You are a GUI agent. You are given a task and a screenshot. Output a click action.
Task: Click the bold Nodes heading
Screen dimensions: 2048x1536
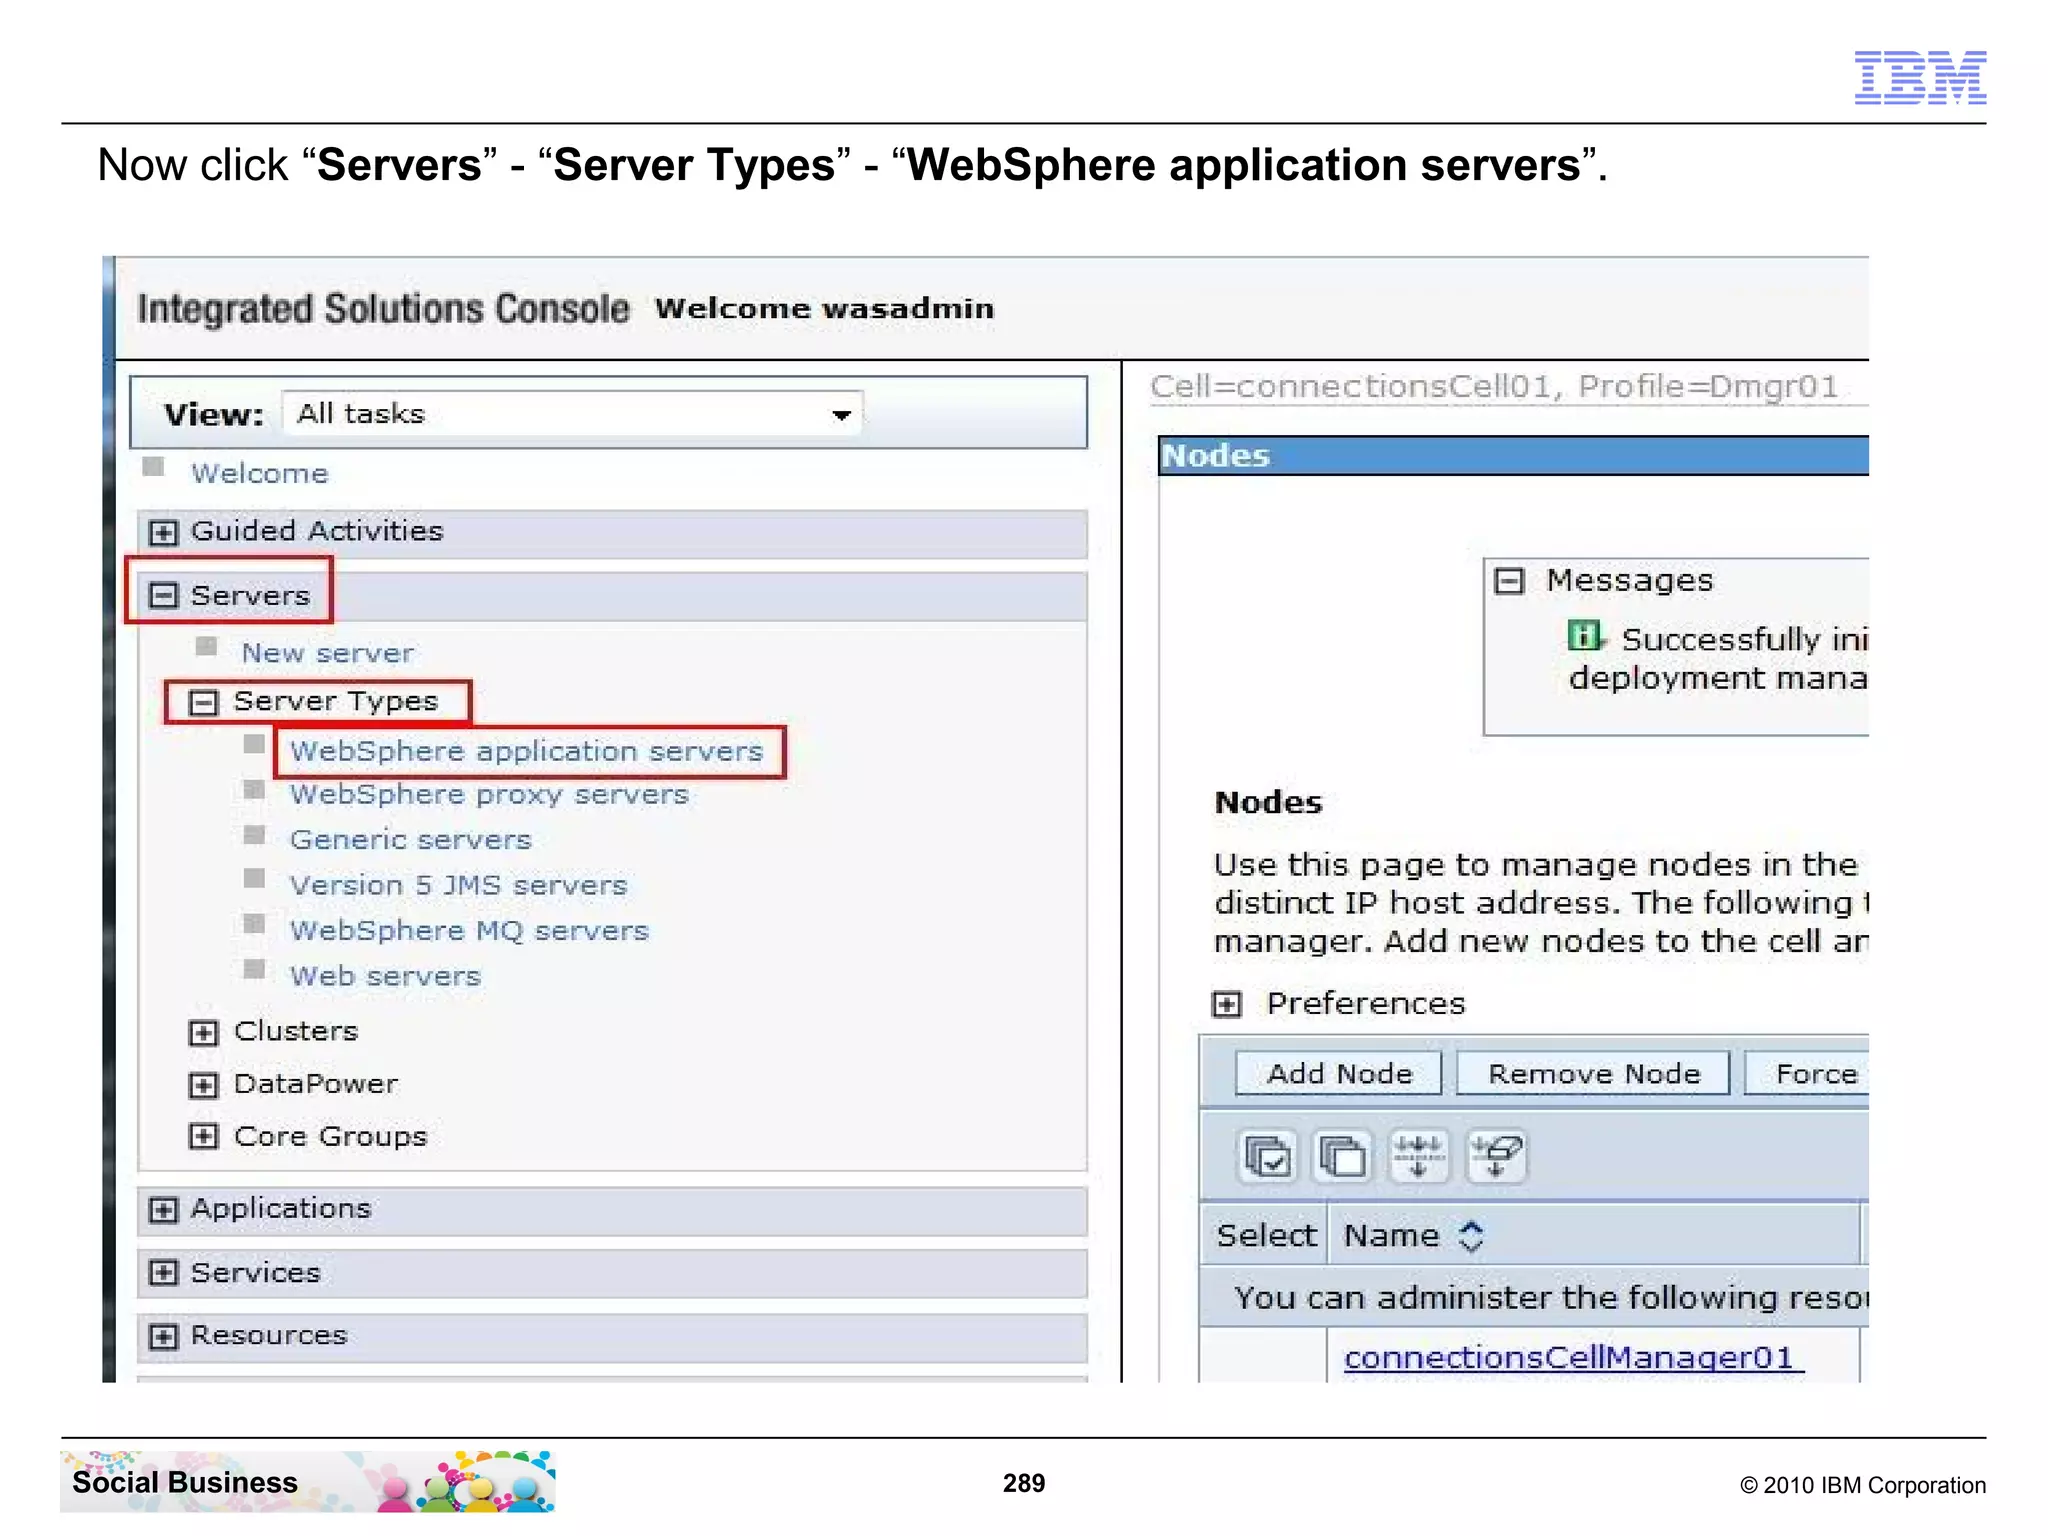tap(1268, 802)
